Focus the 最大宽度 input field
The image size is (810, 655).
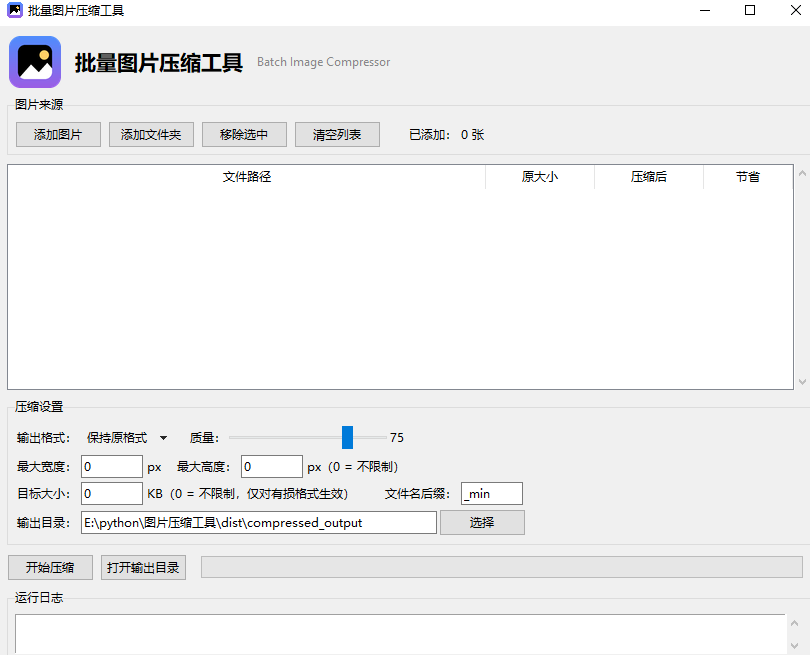point(112,467)
